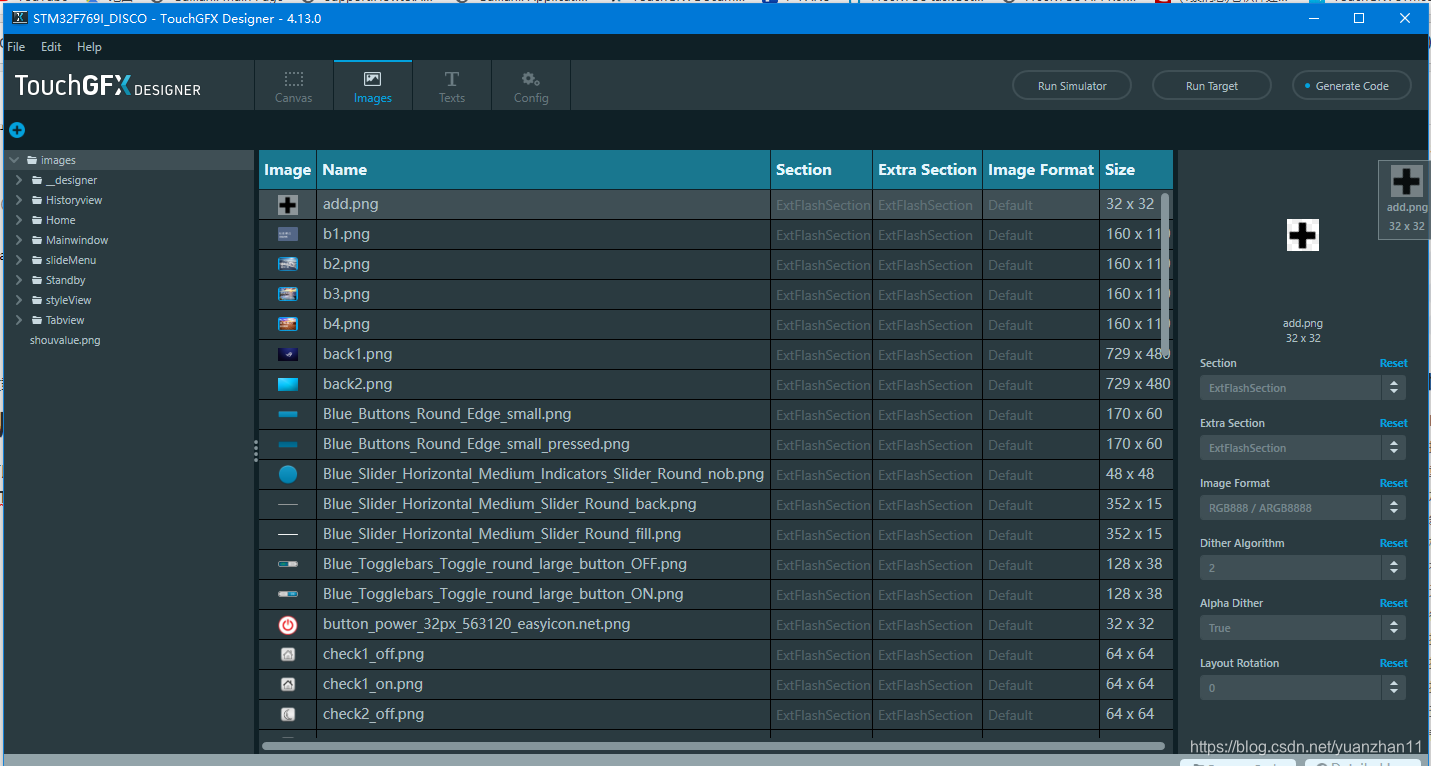Click the Run Simulator button
This screenshot has width=1431, height=766.
point(1072,86)
